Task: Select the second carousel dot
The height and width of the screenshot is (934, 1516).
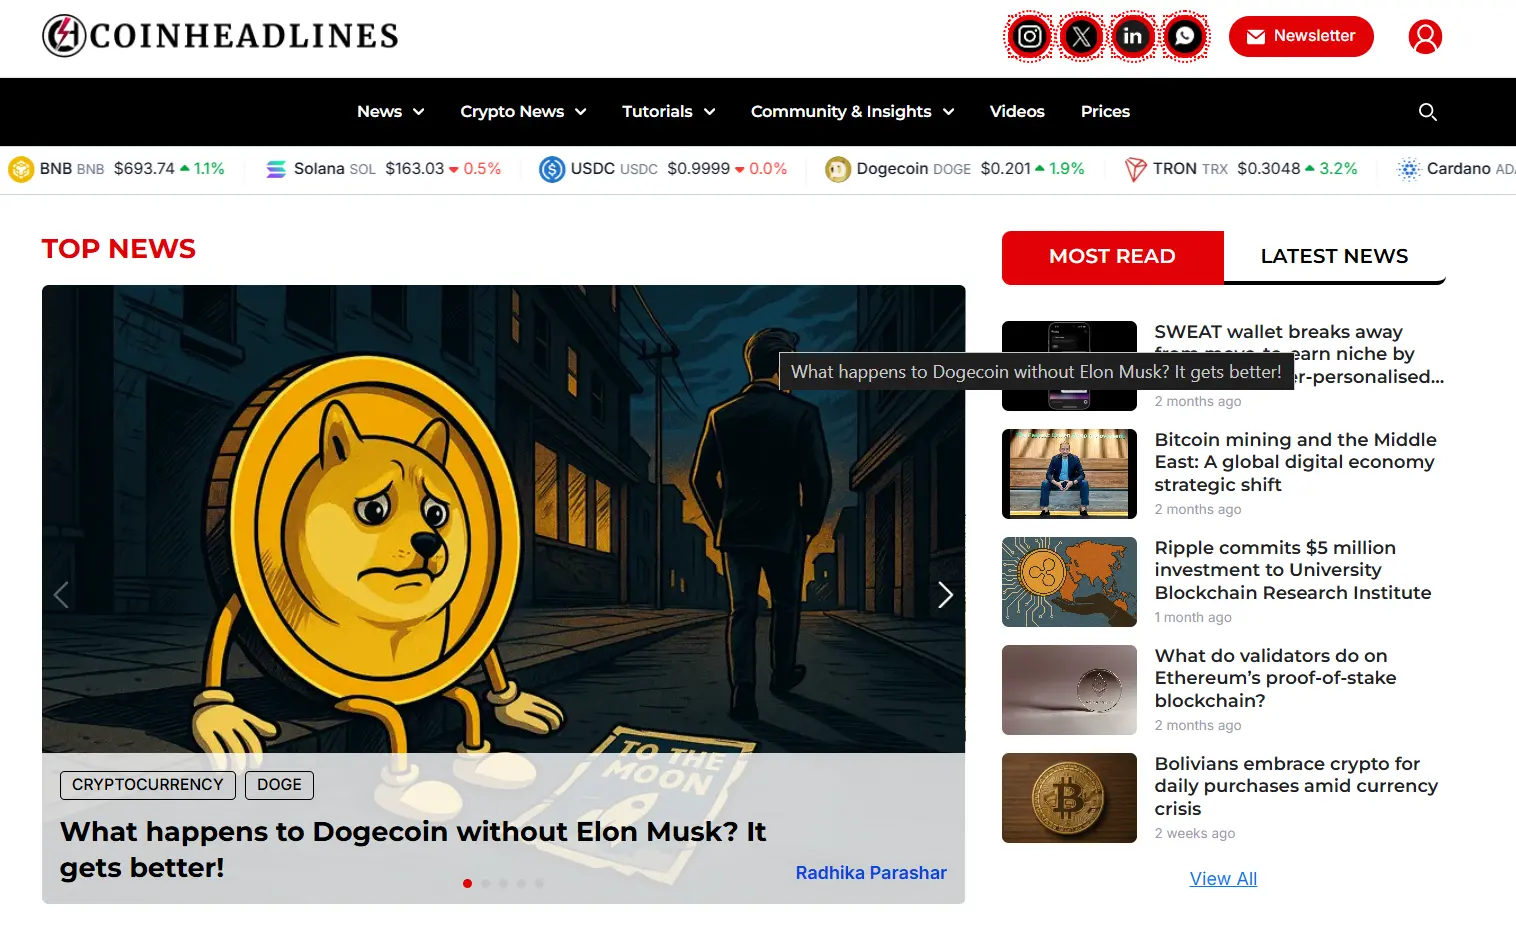Action: (x=485, y=883)
